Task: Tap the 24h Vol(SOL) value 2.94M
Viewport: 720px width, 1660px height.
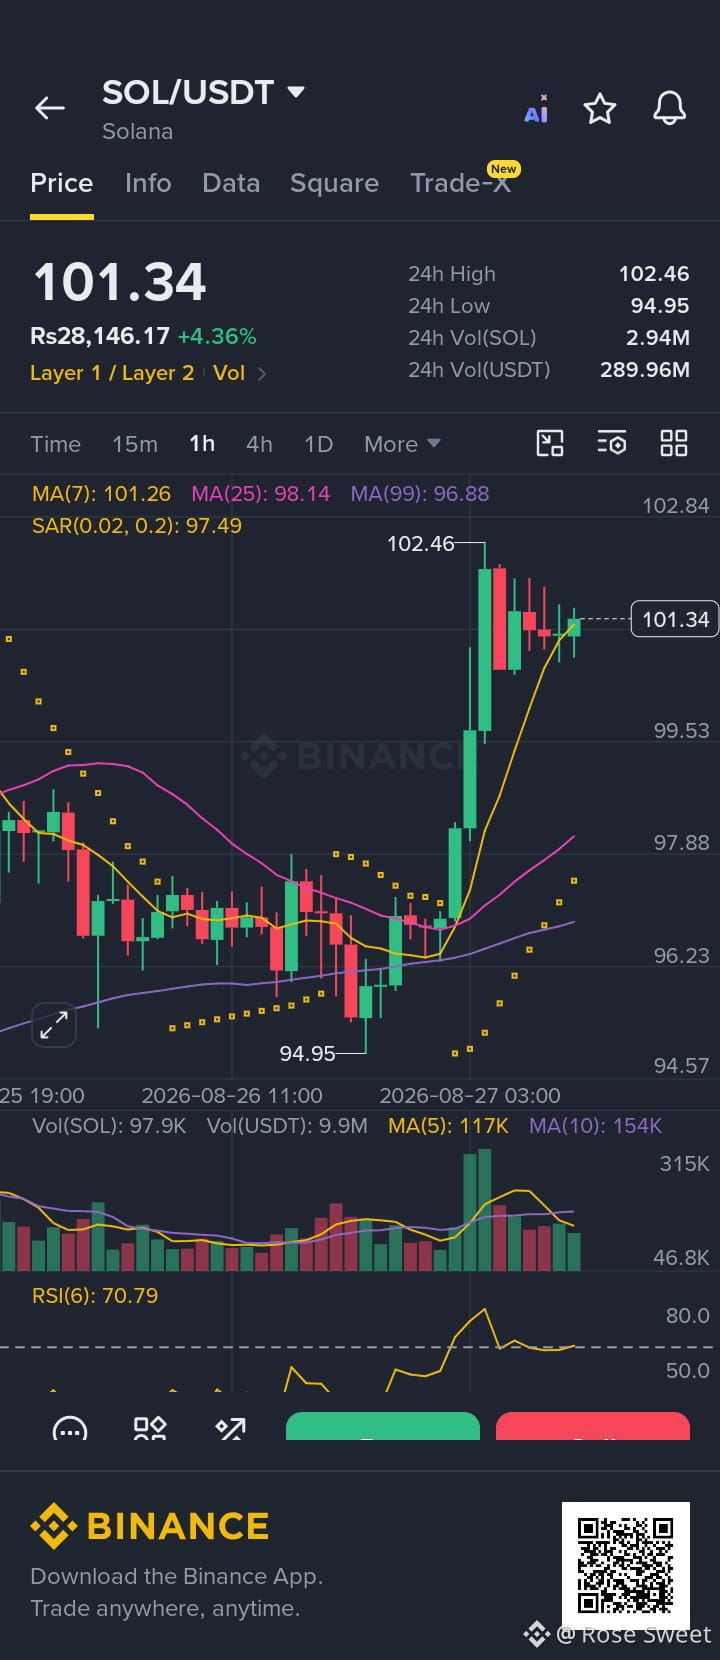Action: 658,338
